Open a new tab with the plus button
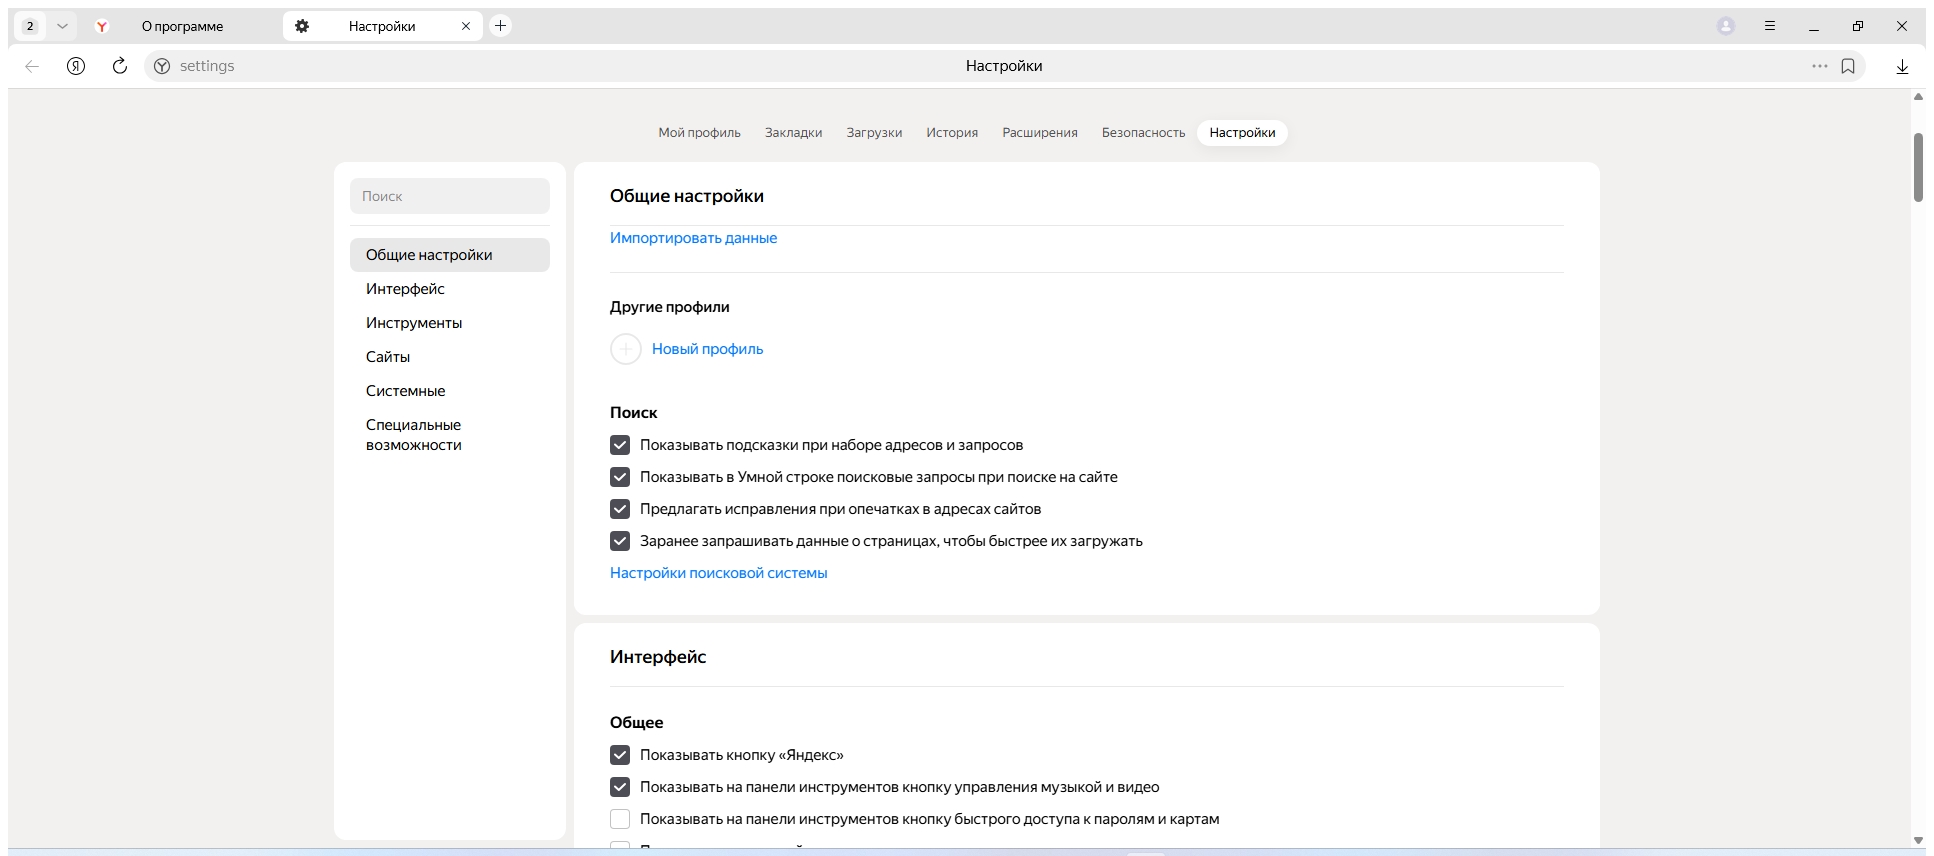The width and height of the screenshot is (1934, 856). (501, 26)
